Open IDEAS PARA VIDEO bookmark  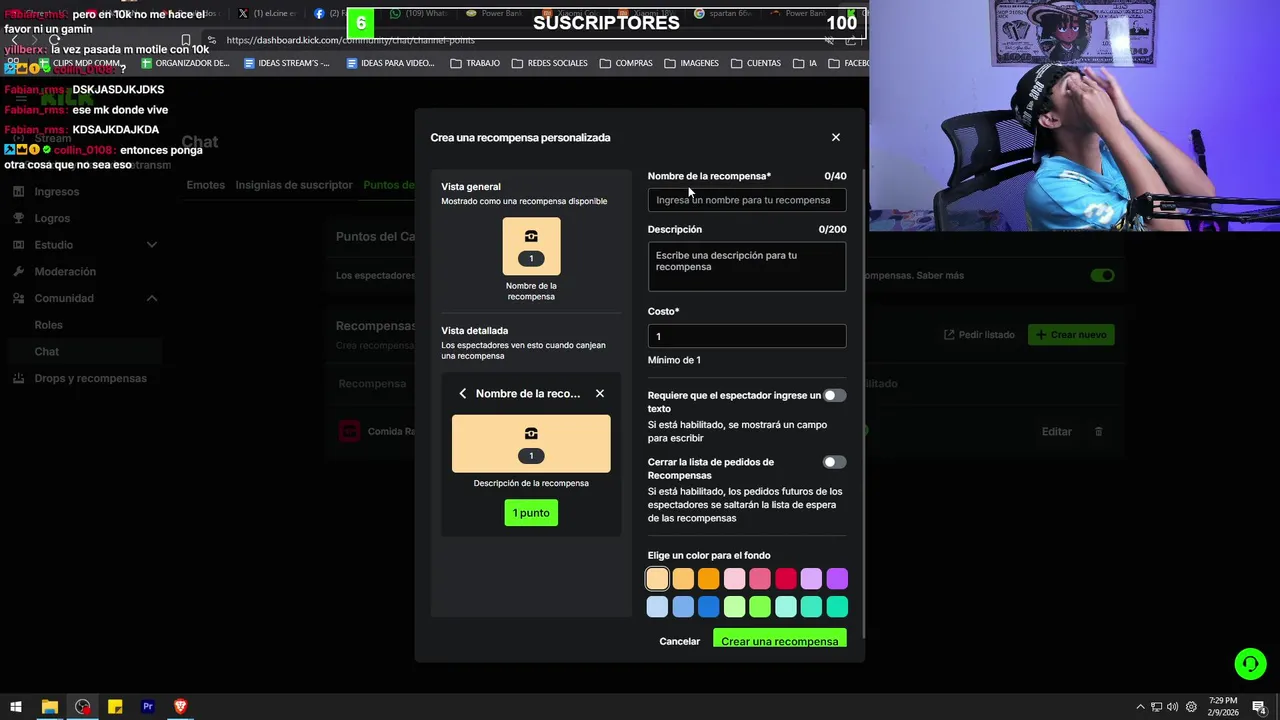[390, 63]
